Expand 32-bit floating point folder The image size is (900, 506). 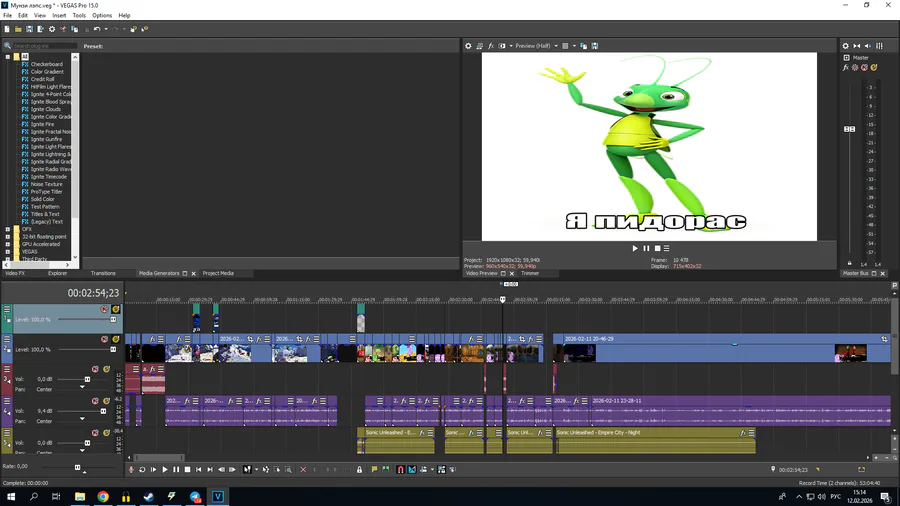pyautogui.click(x=8, y=236)
